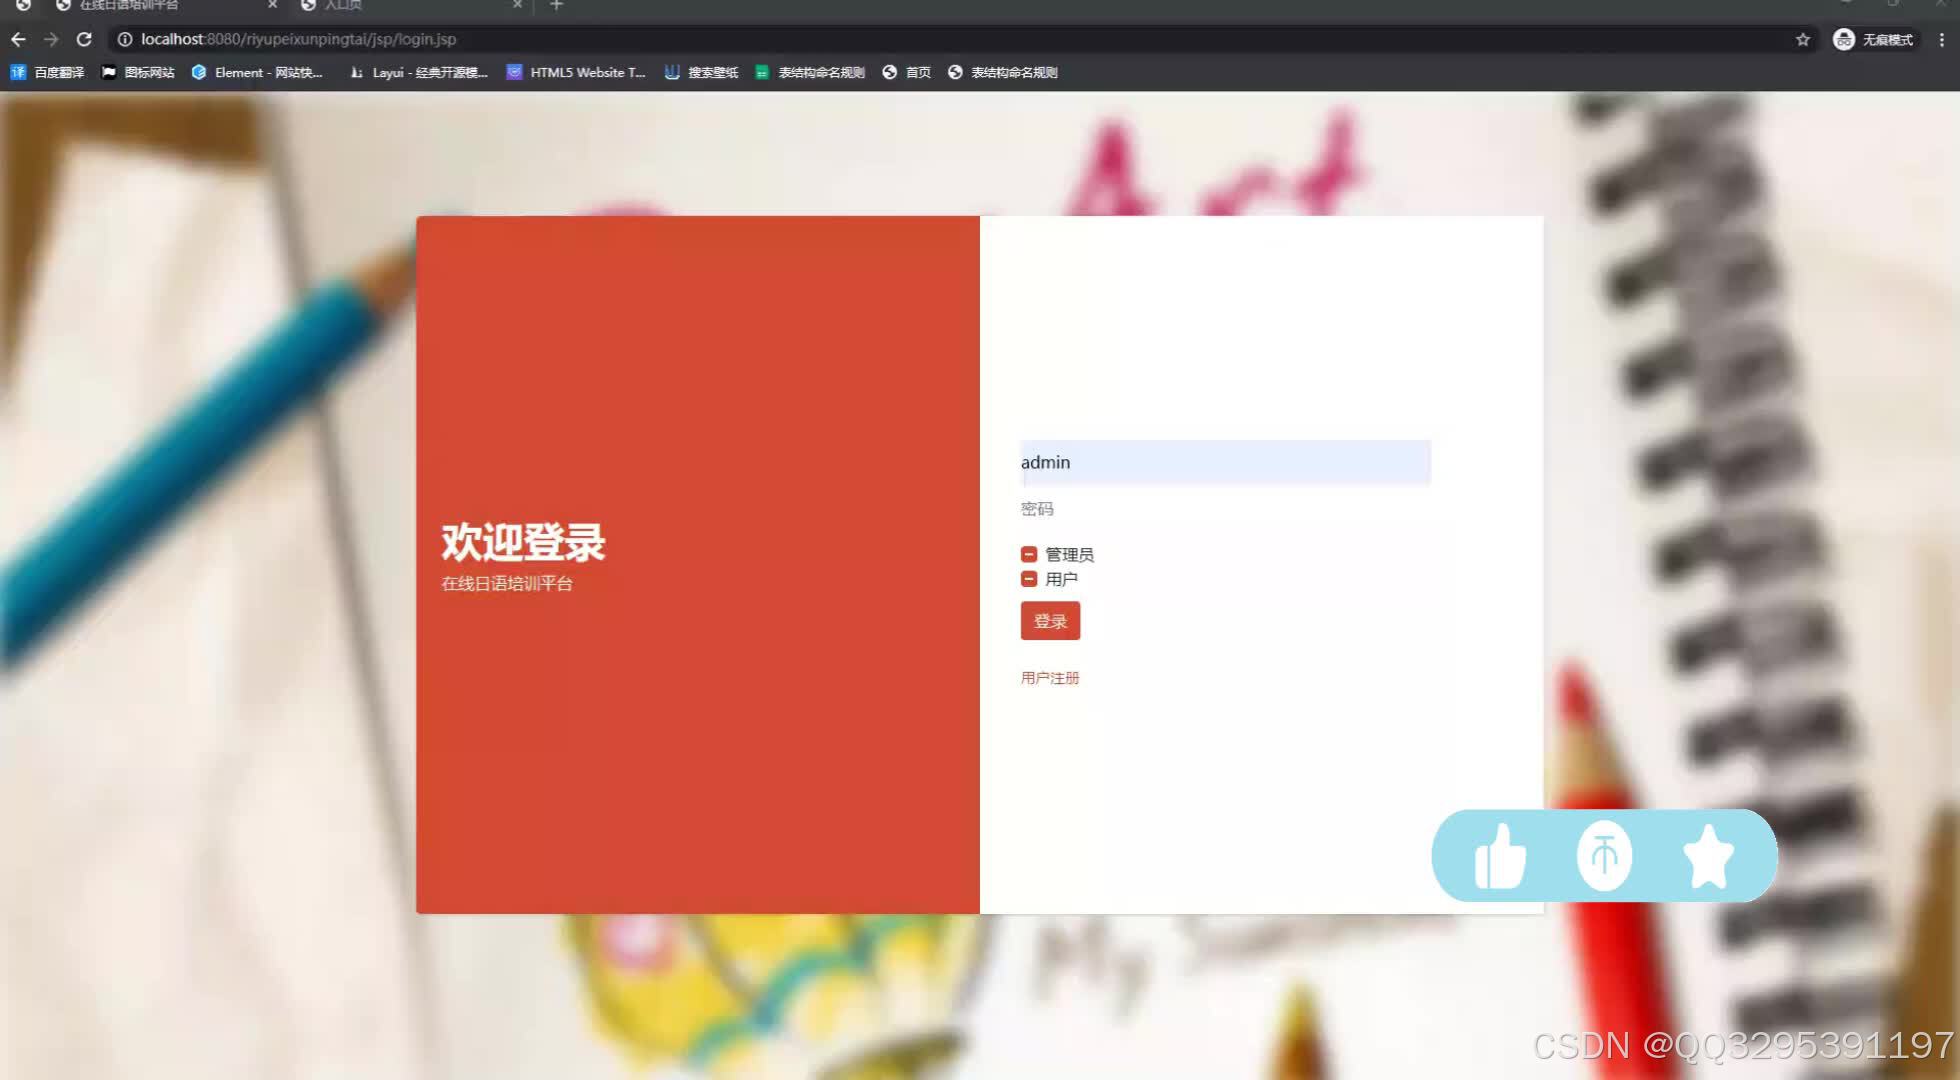Click the 在线日语培训平台 subtitle on the red panel
The height and width of the screenshot is (1080, 1960).
pyautogui.click(x=507, y=584)
